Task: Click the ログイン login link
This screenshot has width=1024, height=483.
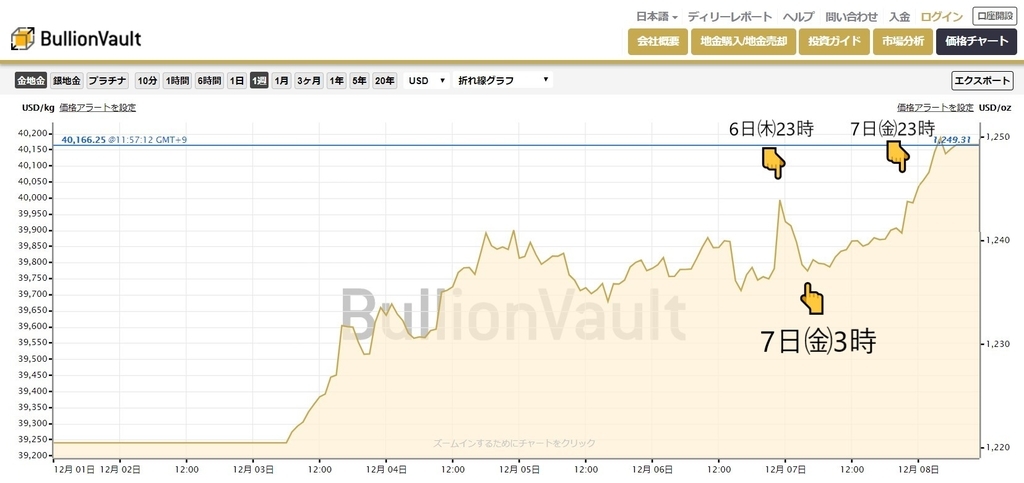Action: [x=941, y=17]
